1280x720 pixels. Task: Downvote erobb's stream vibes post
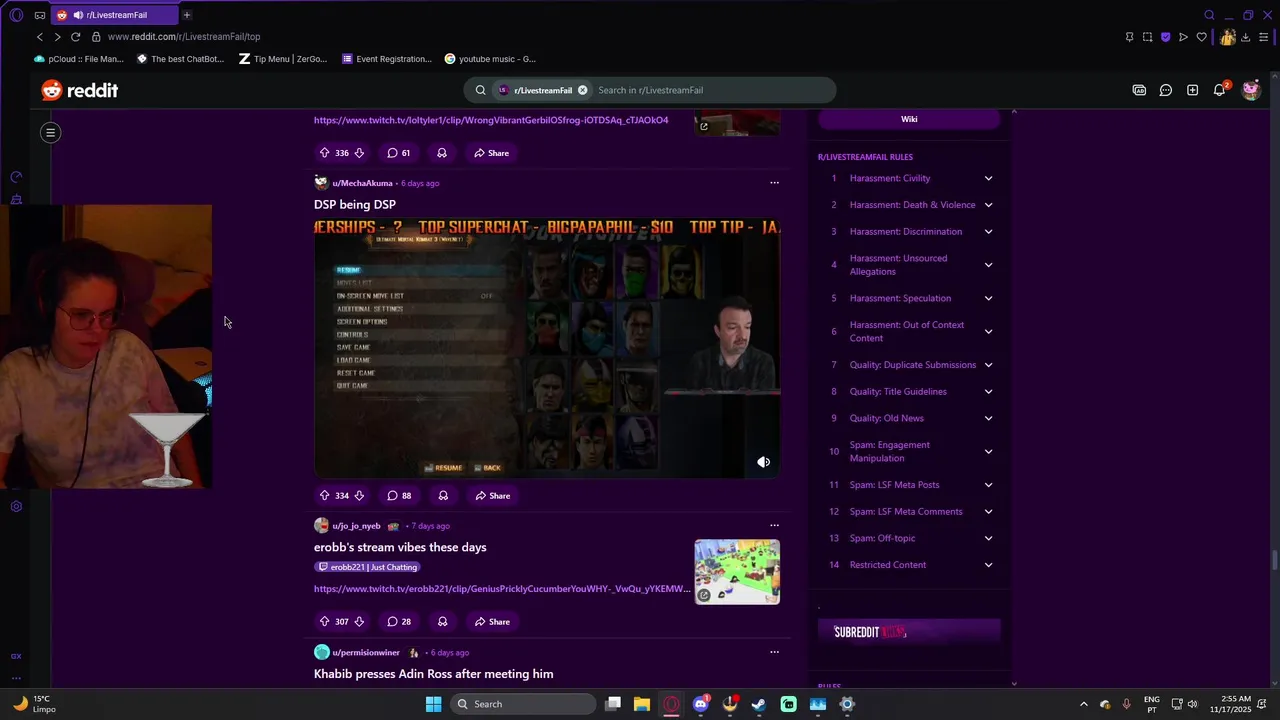(x=359, y=621)
